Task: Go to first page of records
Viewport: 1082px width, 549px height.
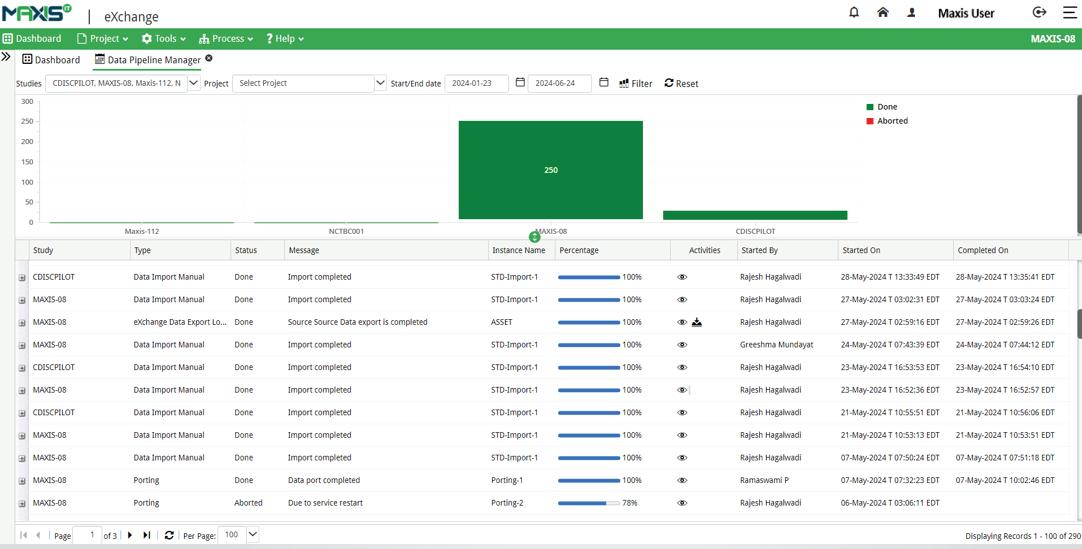Action: (23, 535)
